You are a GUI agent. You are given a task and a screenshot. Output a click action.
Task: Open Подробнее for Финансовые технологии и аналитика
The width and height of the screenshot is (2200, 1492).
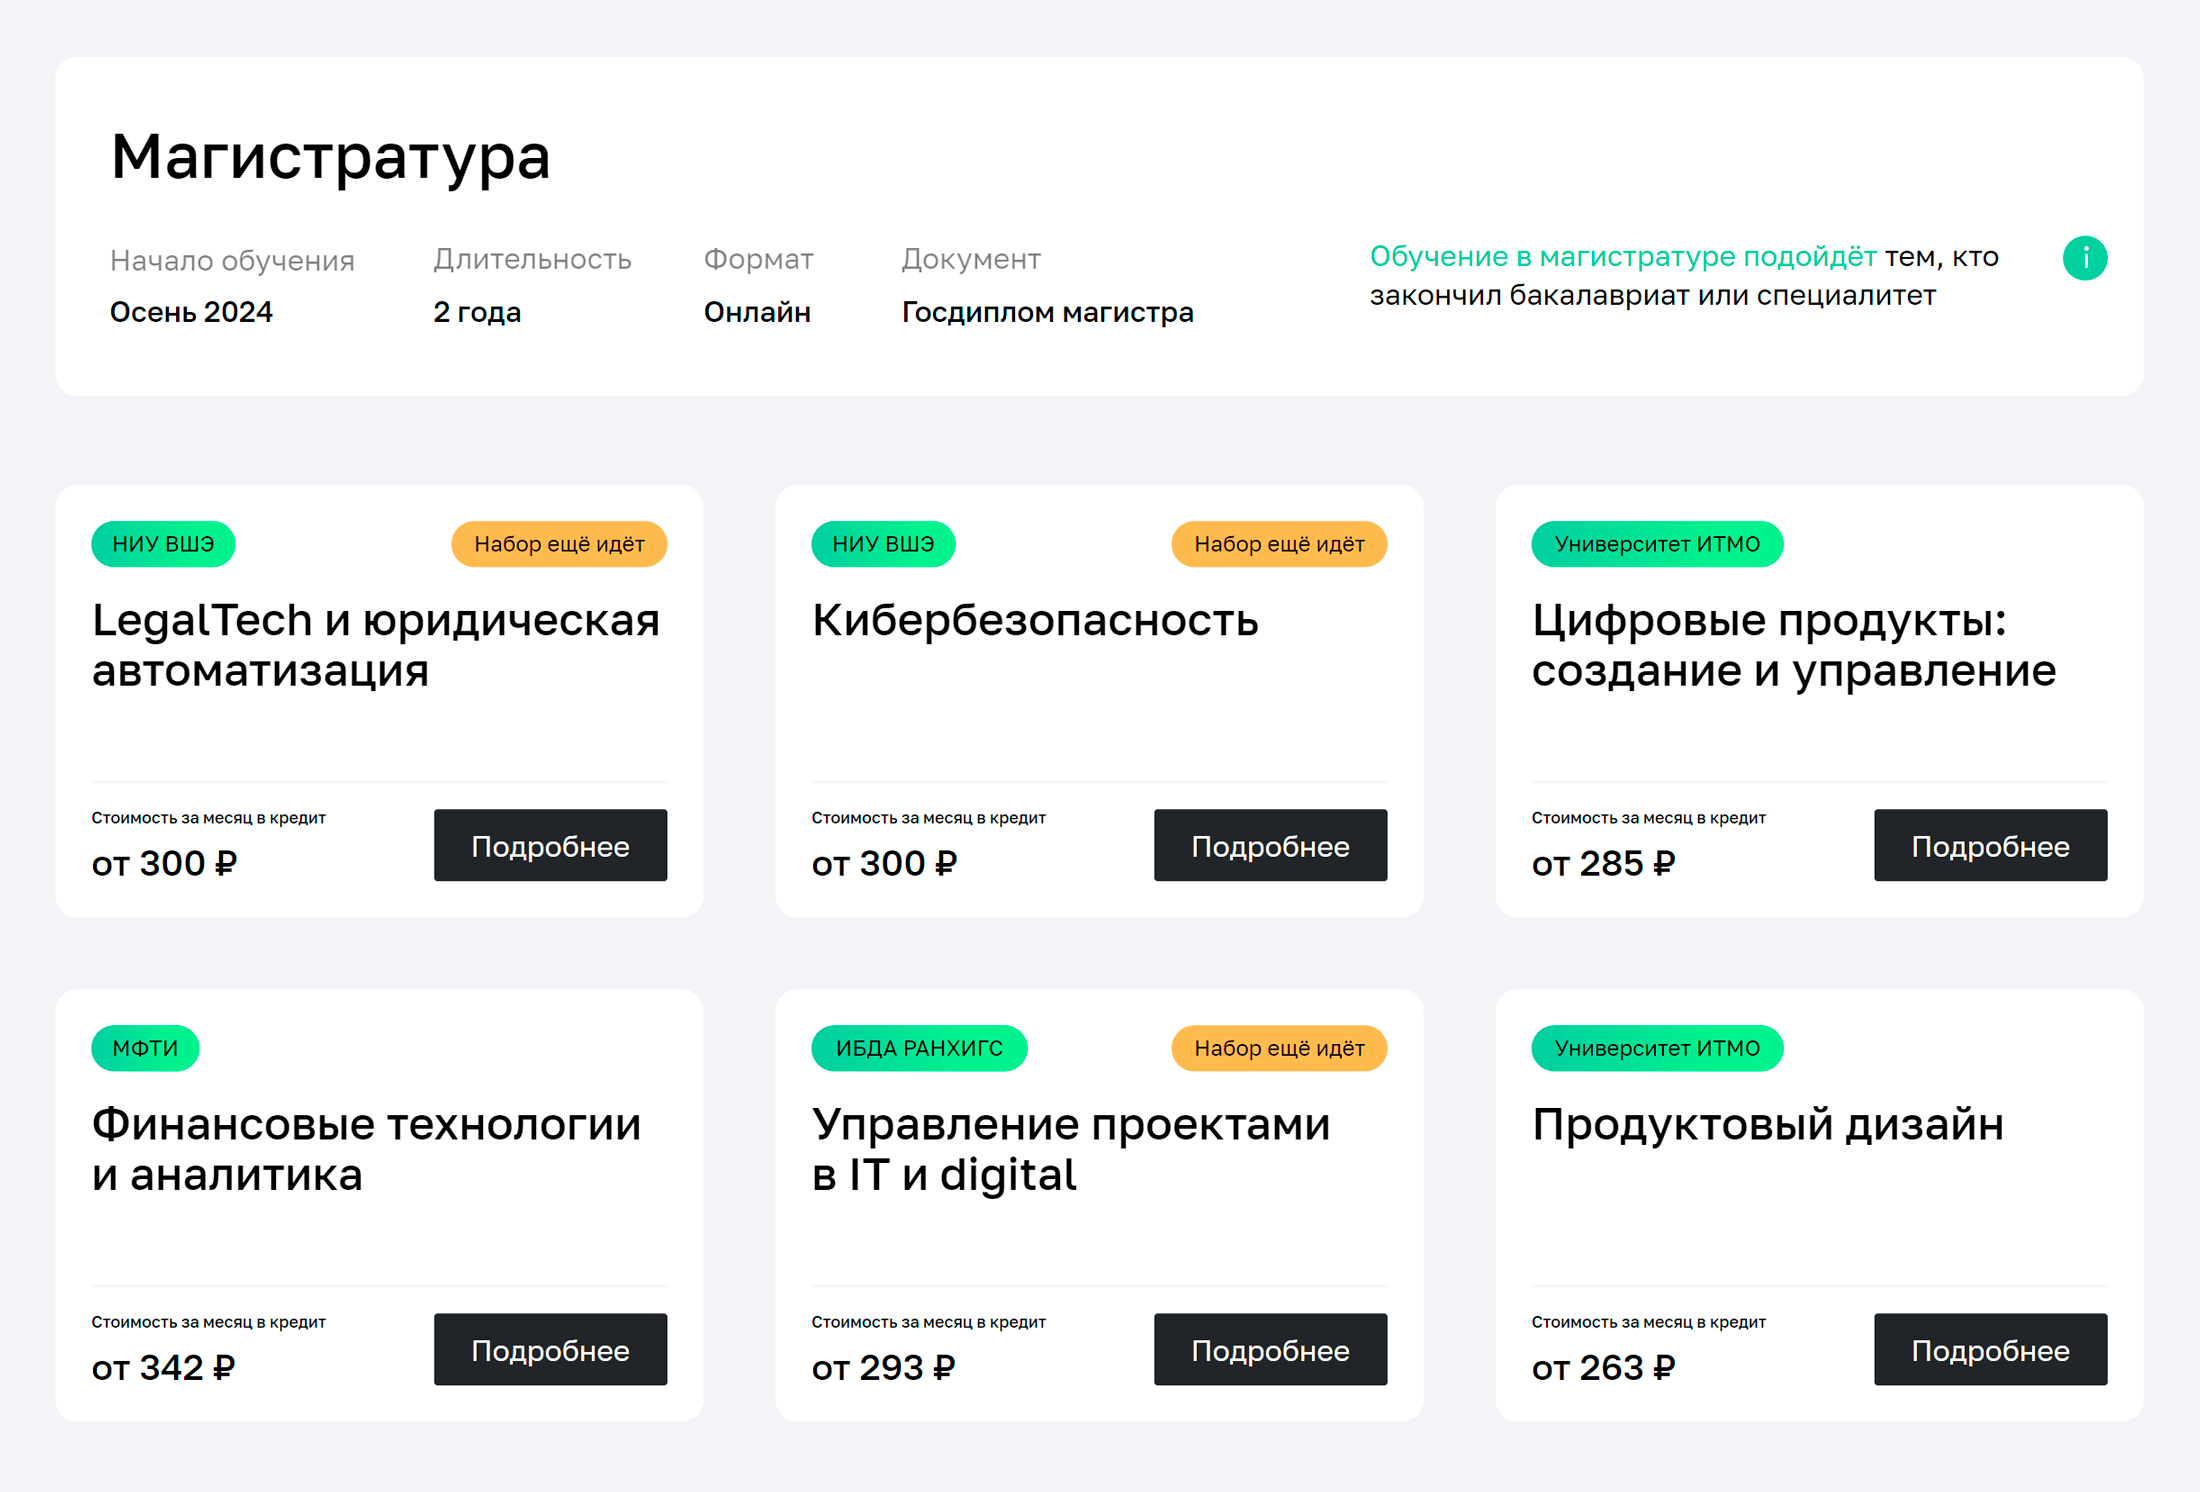[x=550, y=1349]
